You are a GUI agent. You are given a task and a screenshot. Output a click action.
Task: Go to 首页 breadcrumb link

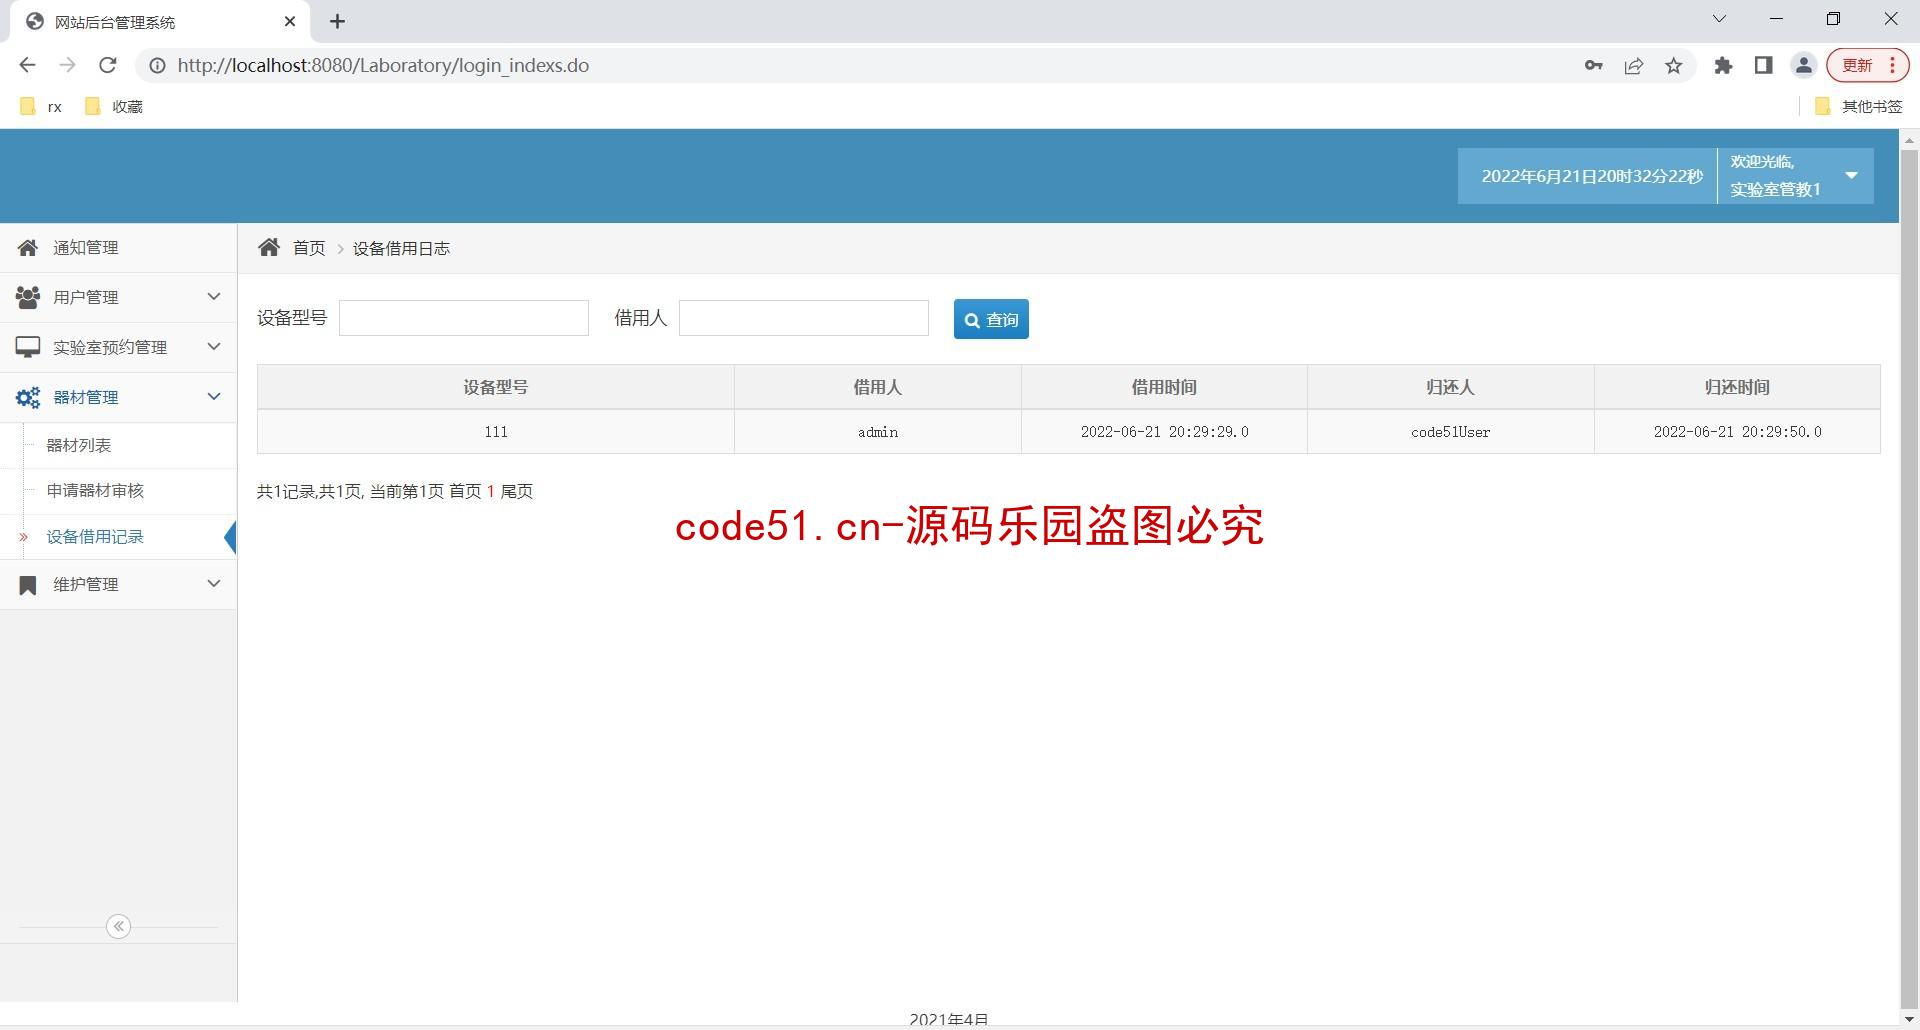click(309, 248)
